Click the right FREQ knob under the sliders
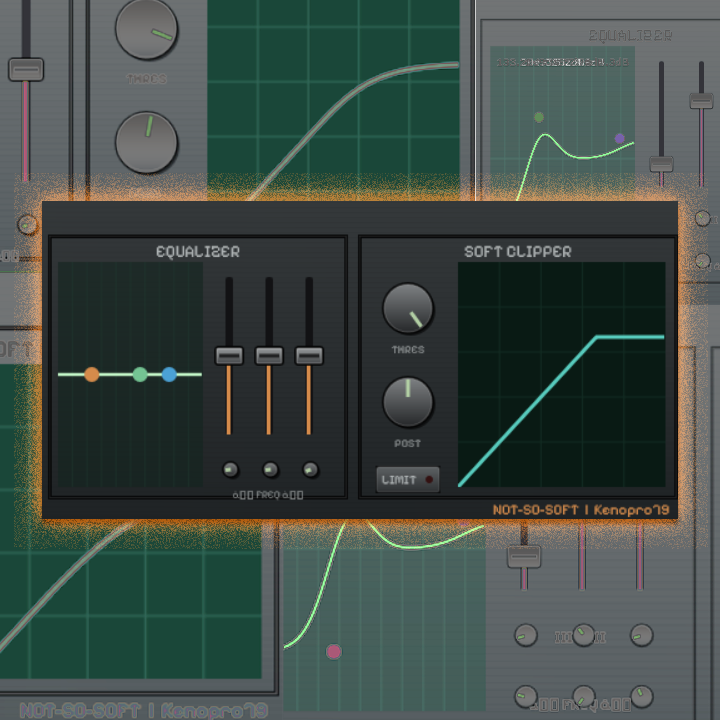This screenshot has width=720, height=720. 310,470
